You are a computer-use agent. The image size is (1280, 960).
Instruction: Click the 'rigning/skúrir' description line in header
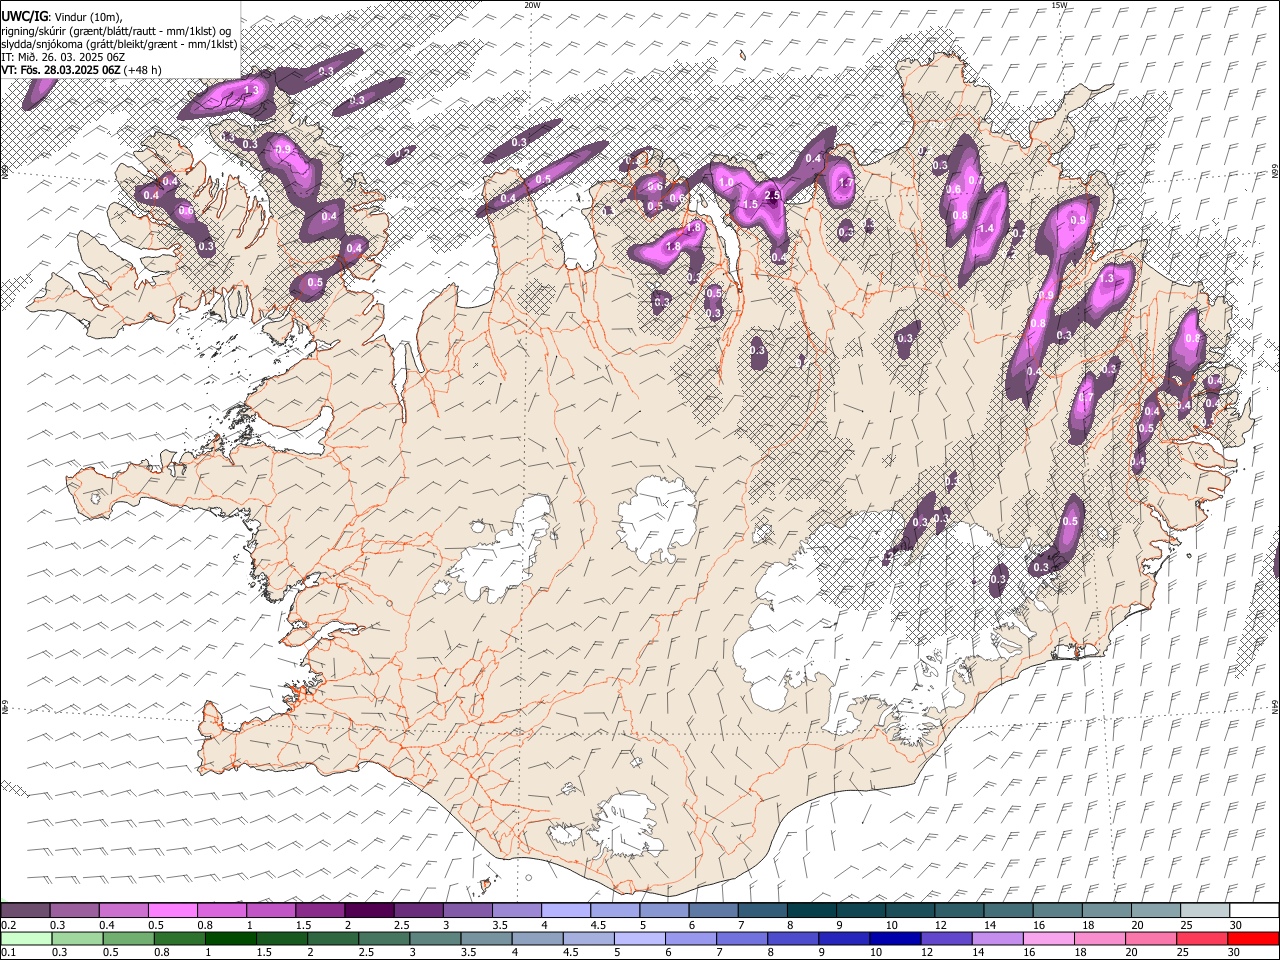click(116, 31)
